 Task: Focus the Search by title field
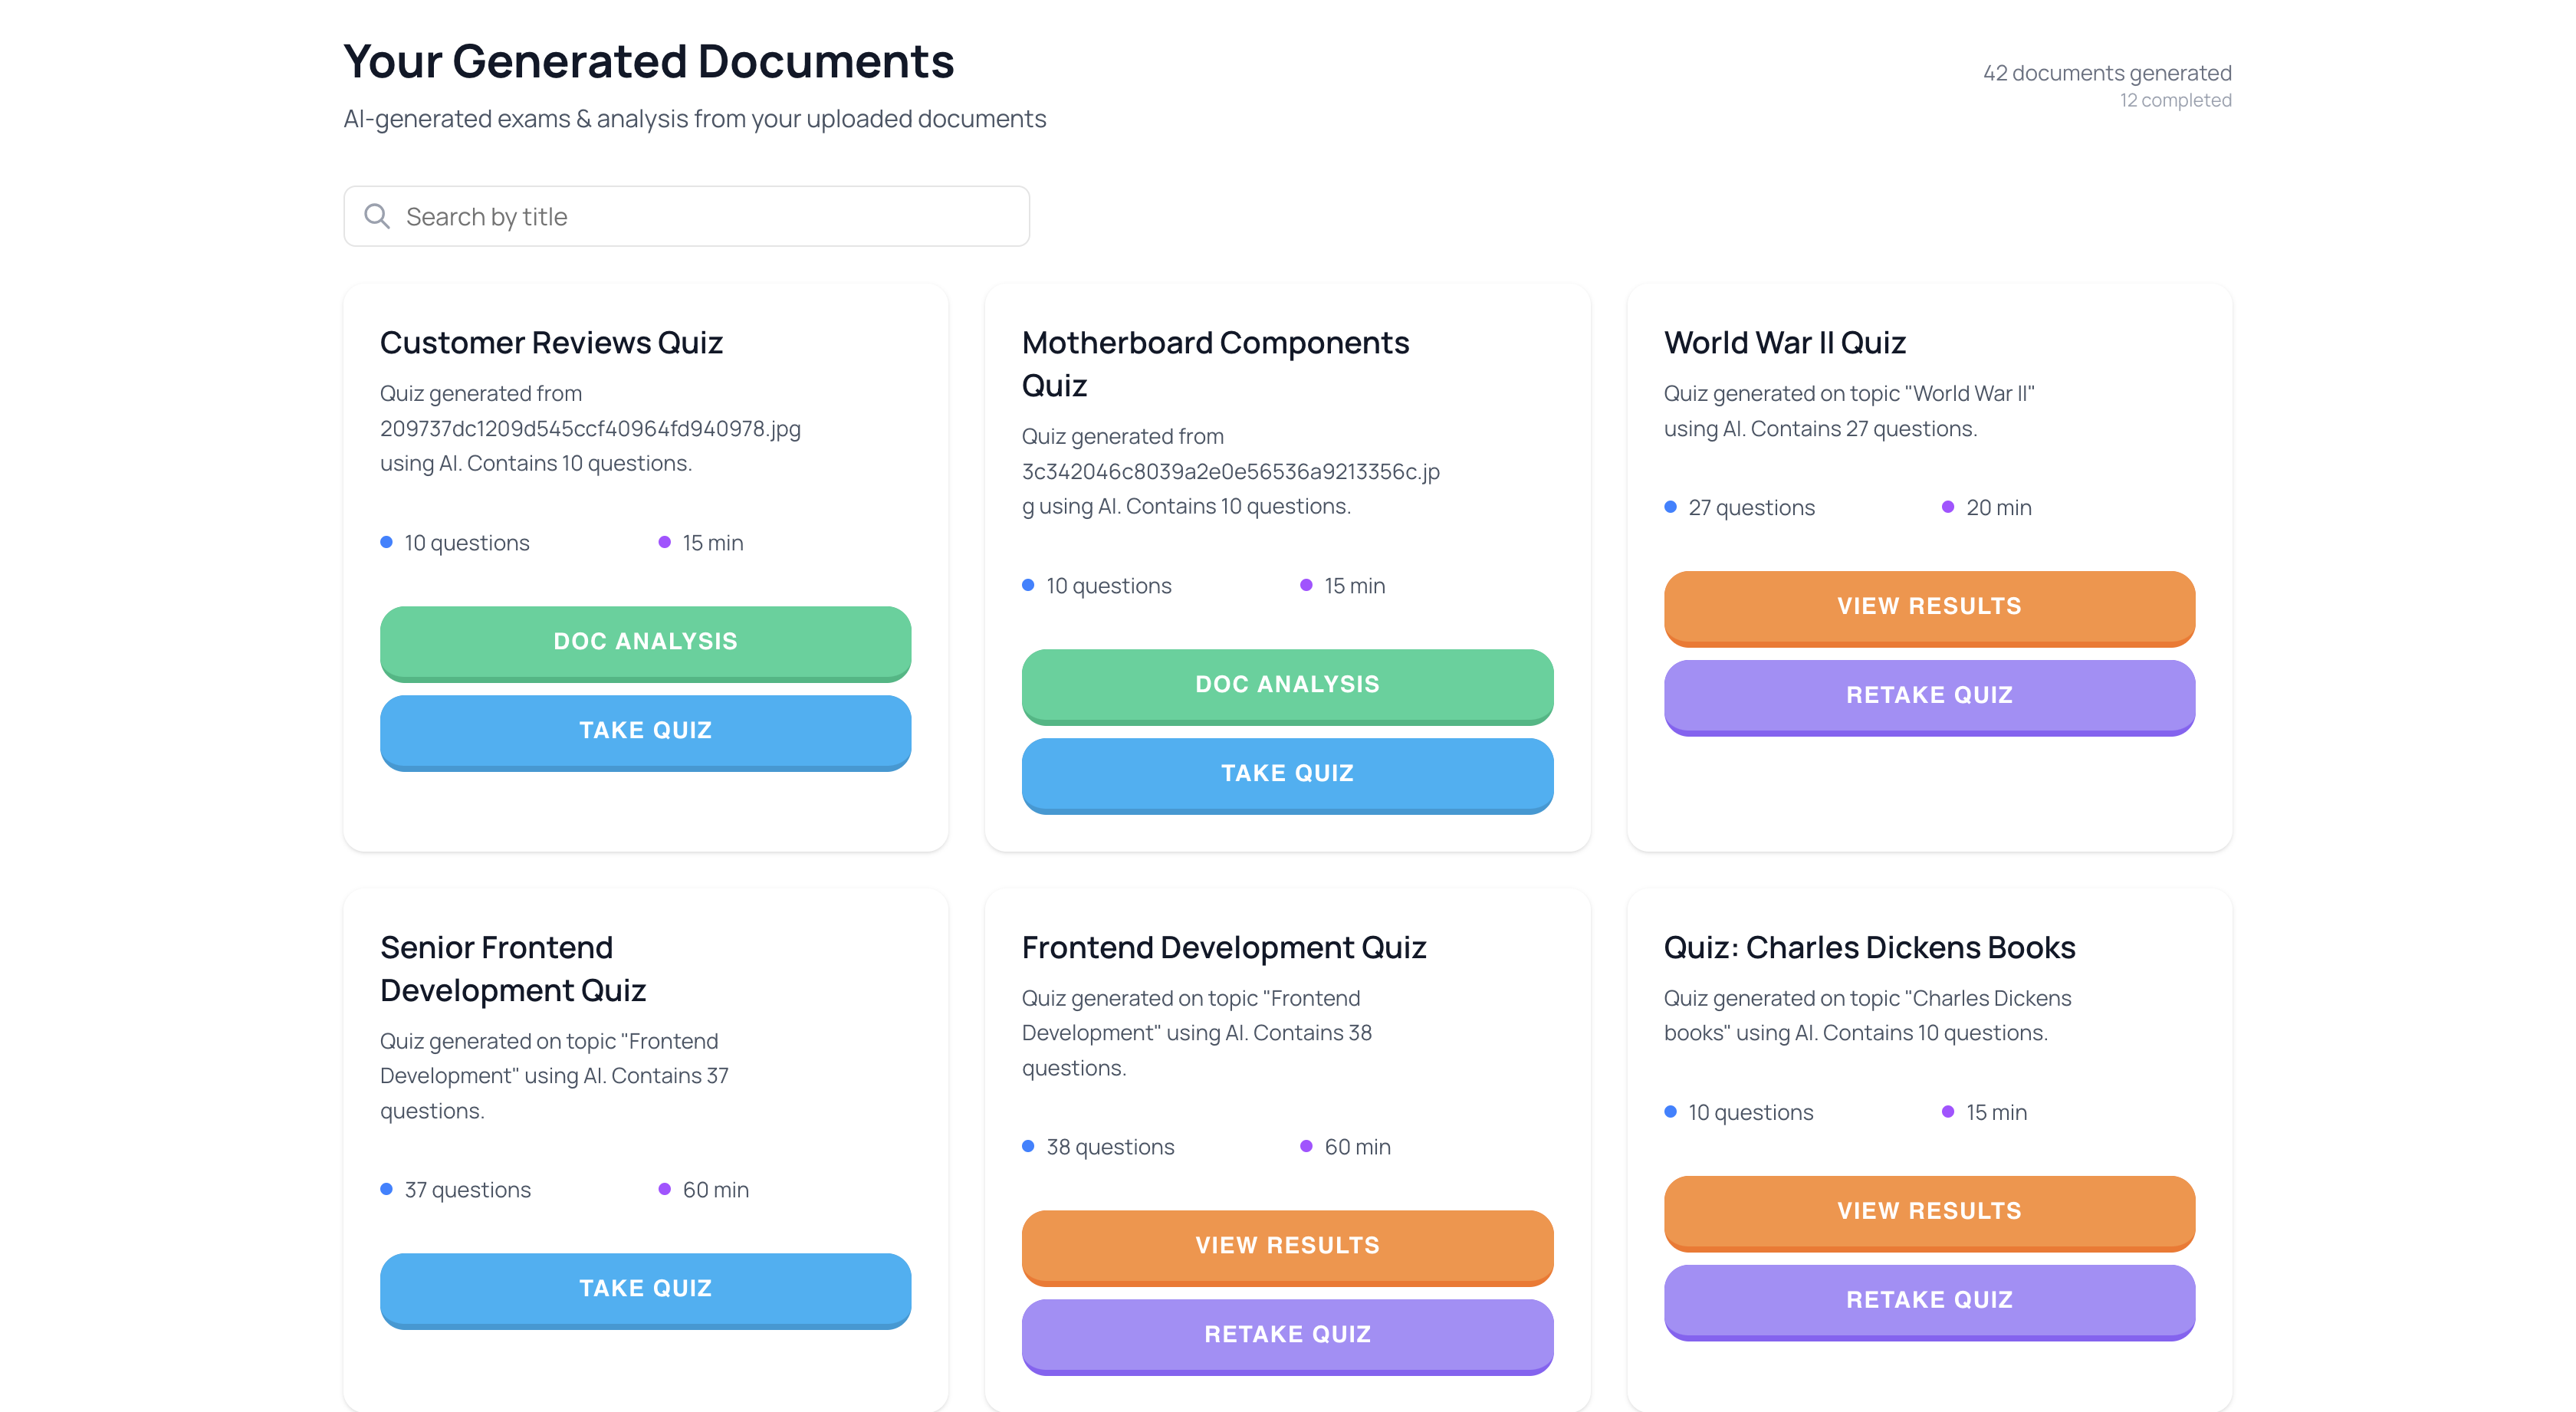click(686, 216)
